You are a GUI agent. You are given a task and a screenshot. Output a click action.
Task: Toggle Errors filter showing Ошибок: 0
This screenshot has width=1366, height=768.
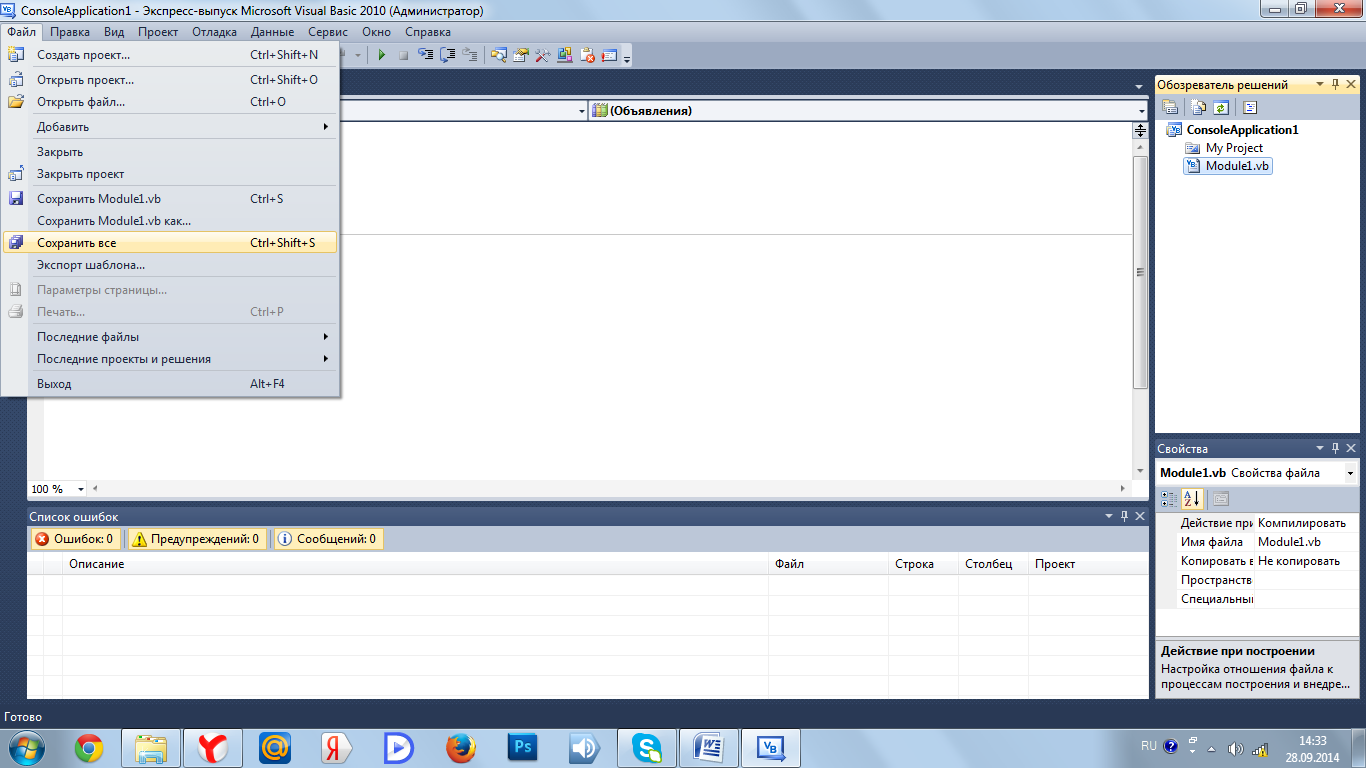(x=76, y=539)
